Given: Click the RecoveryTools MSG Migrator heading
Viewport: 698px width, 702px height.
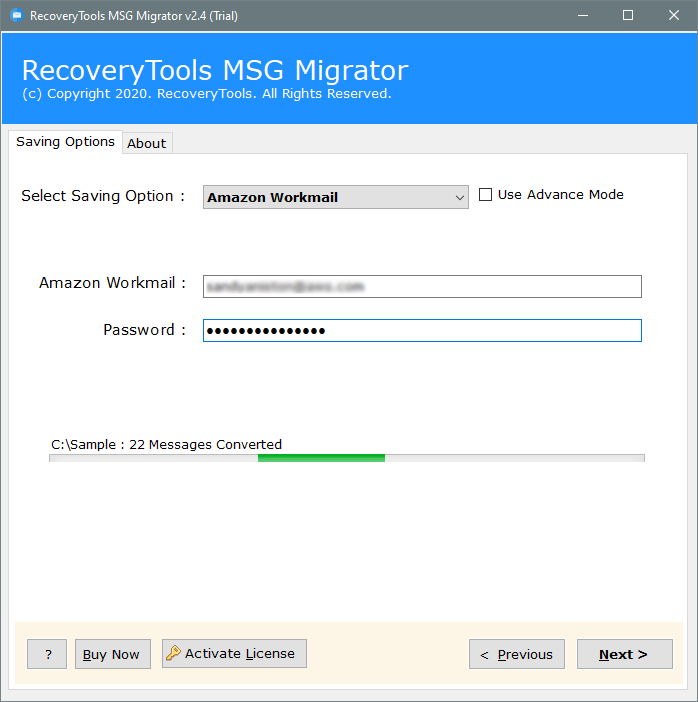Looking at the screenshot, I should pos(215,70).
